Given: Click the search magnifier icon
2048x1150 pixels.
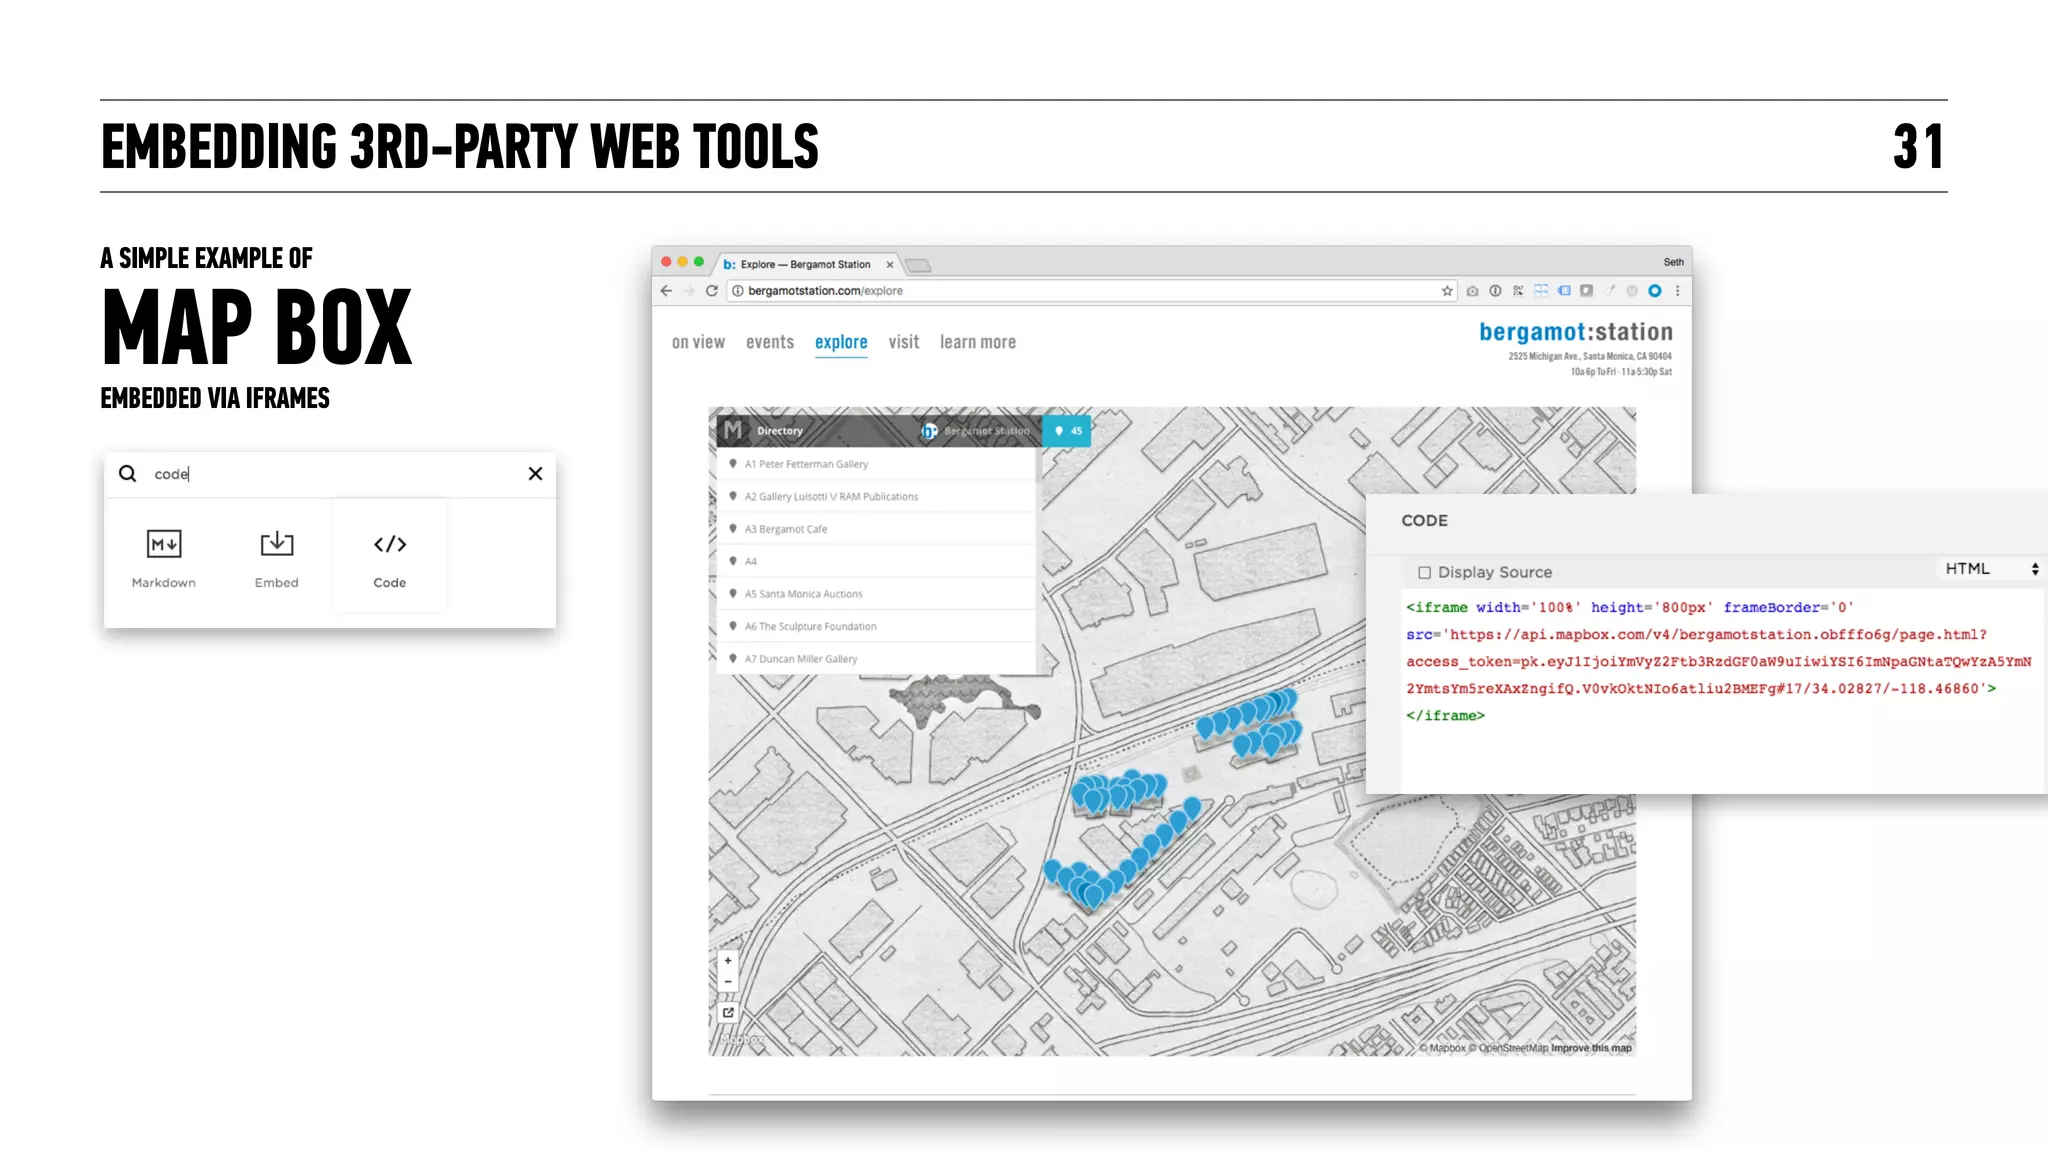Looking at the screenshot, I should pyautogui.click(x=128, y=474).
